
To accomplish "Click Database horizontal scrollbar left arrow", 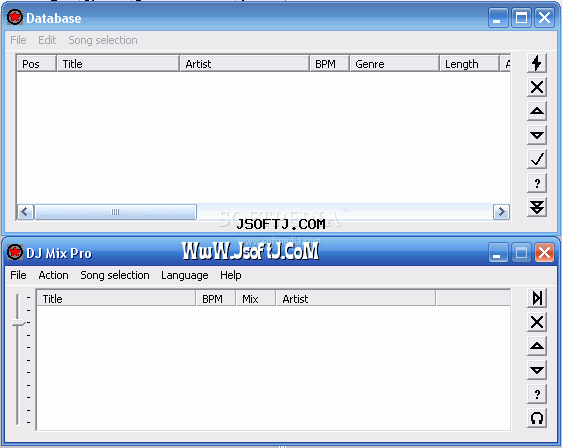I will pos(25,212).
